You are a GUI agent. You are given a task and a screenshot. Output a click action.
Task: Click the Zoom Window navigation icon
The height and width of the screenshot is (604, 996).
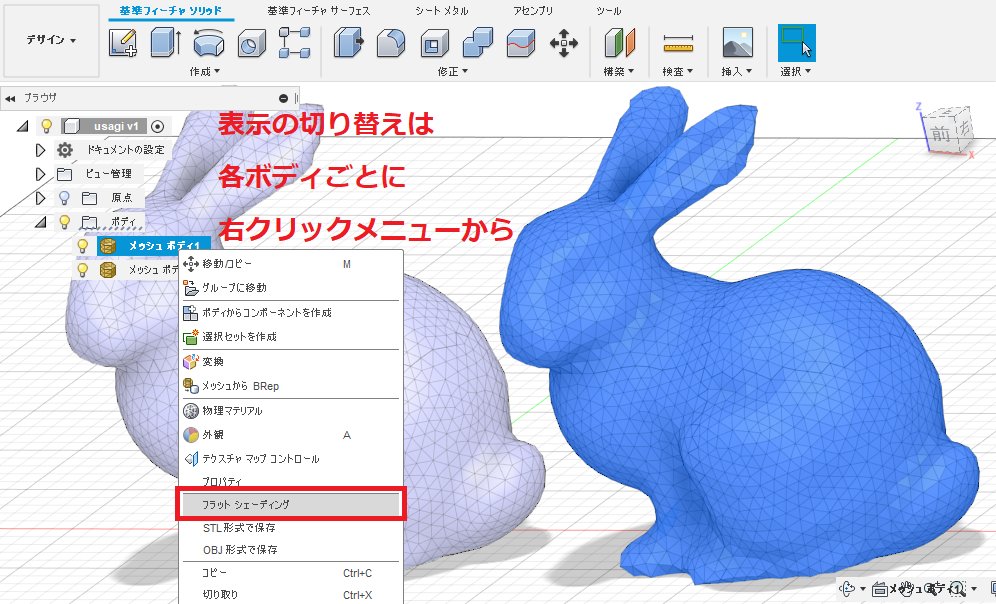(x=957, y=589)
